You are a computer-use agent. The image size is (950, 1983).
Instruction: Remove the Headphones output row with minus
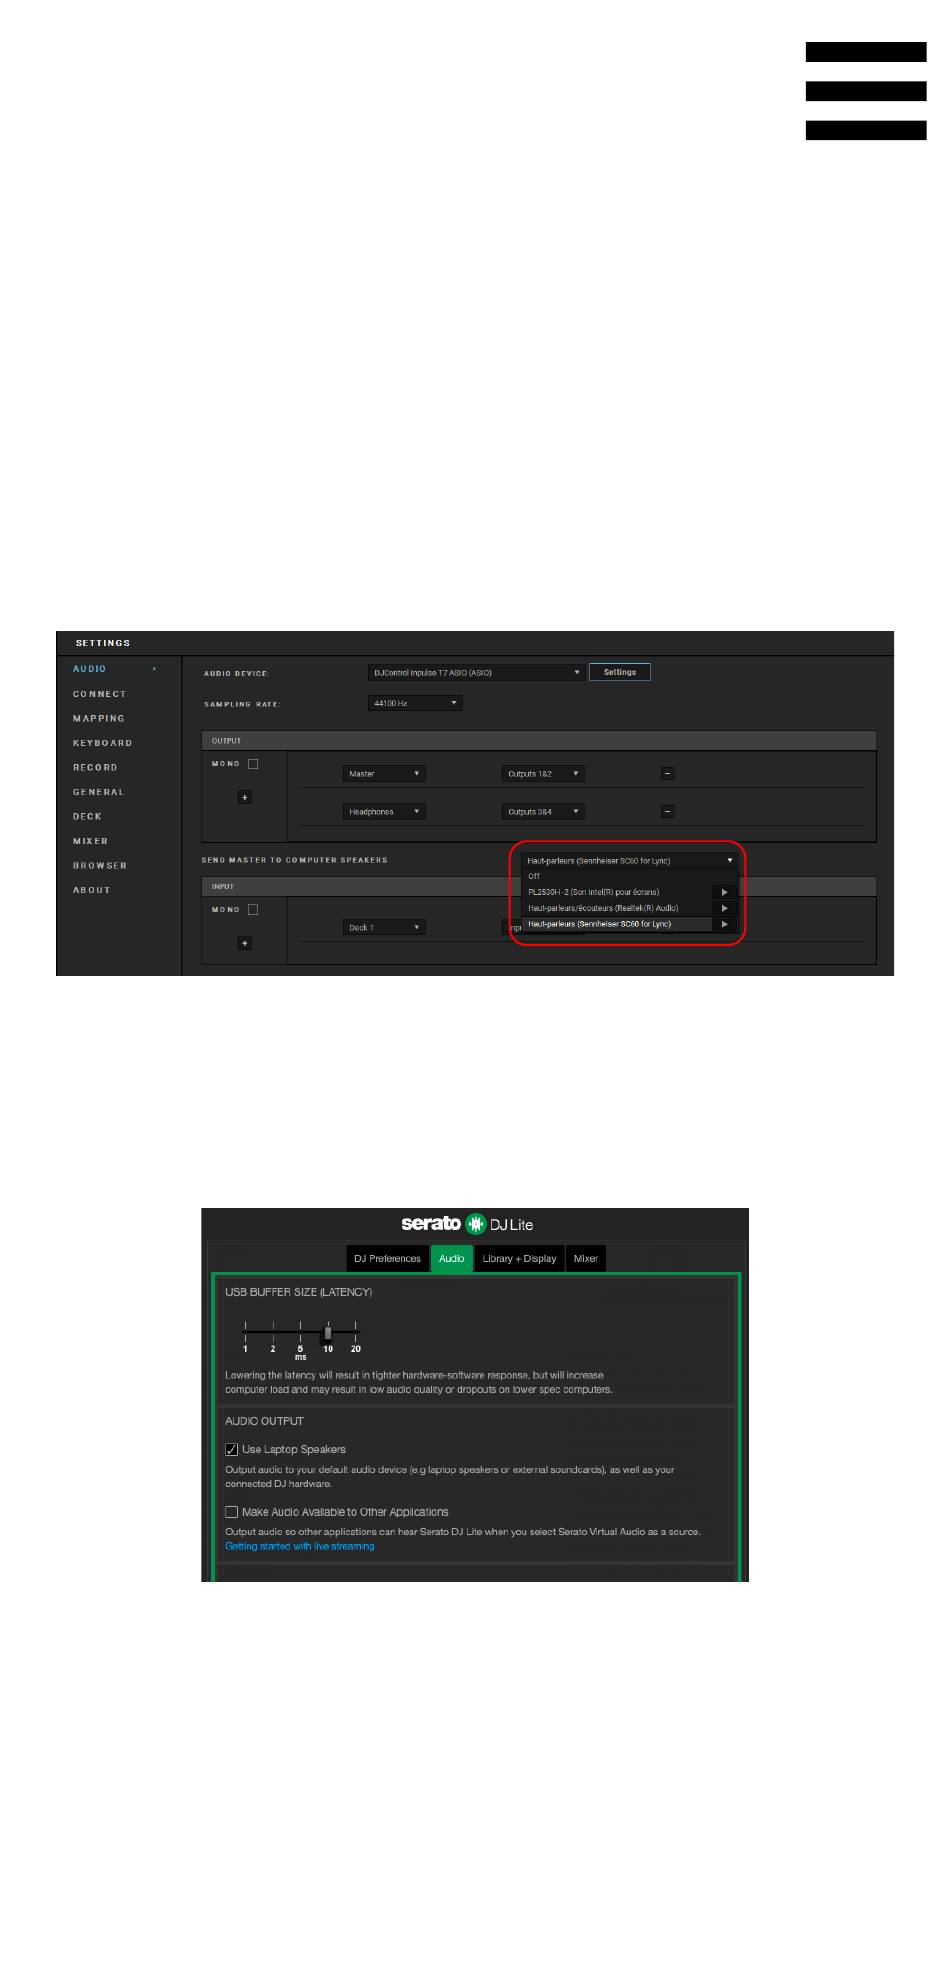(668, 811)
